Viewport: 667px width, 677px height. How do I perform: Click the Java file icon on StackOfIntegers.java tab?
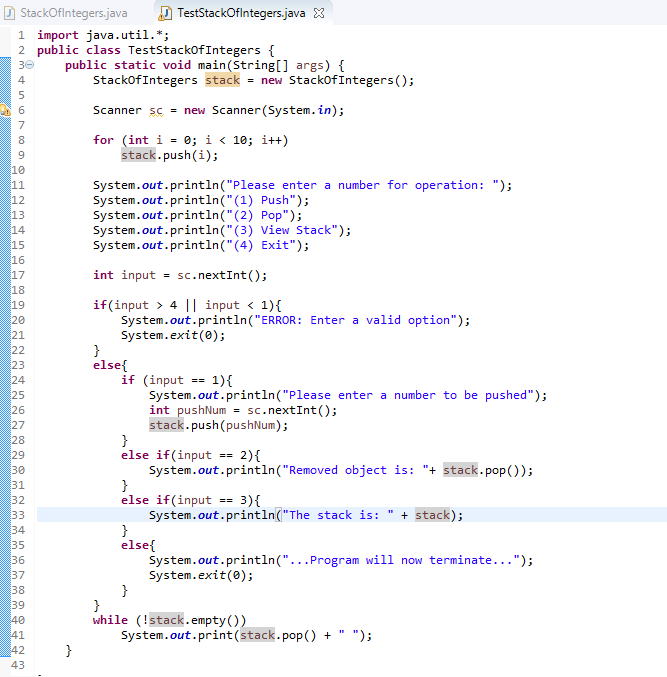pyautogui.click(x=9, y=13)
